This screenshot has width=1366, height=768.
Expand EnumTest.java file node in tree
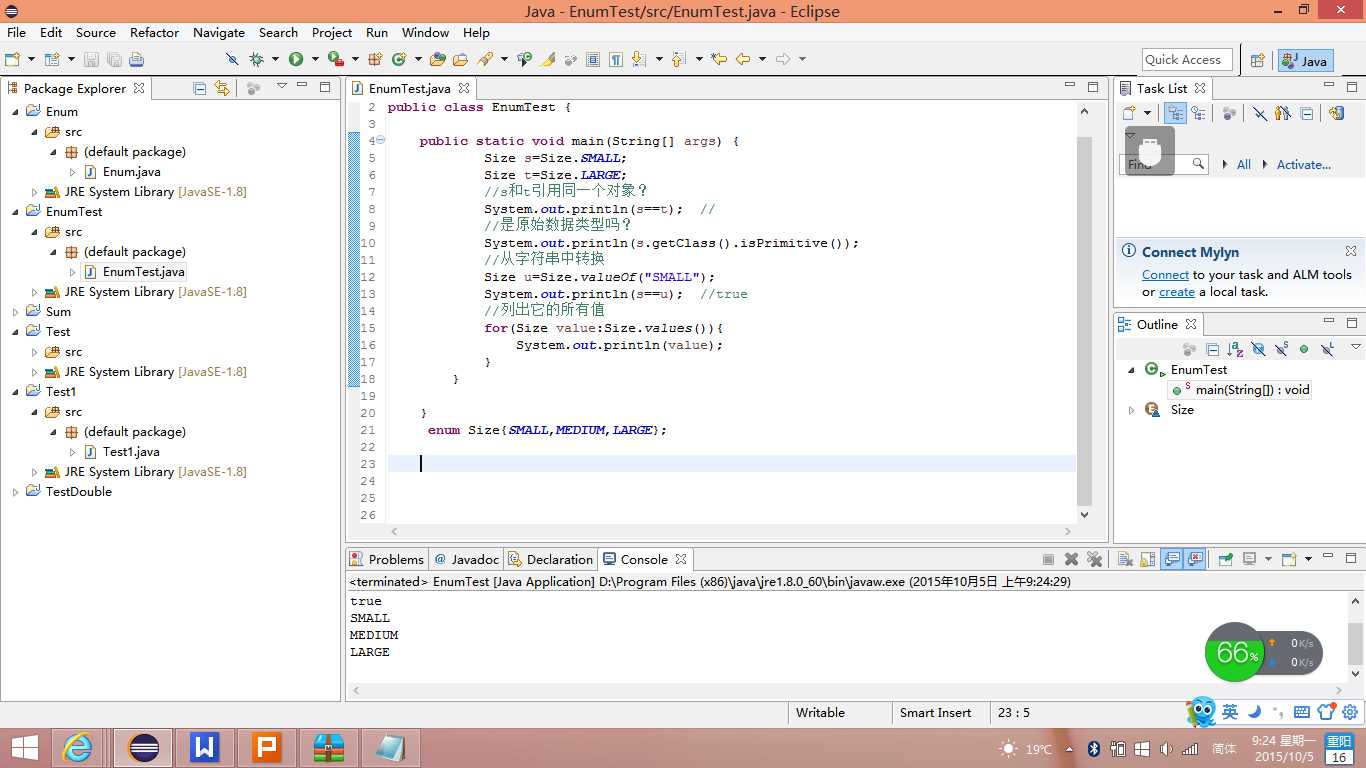tap(73, 272)
